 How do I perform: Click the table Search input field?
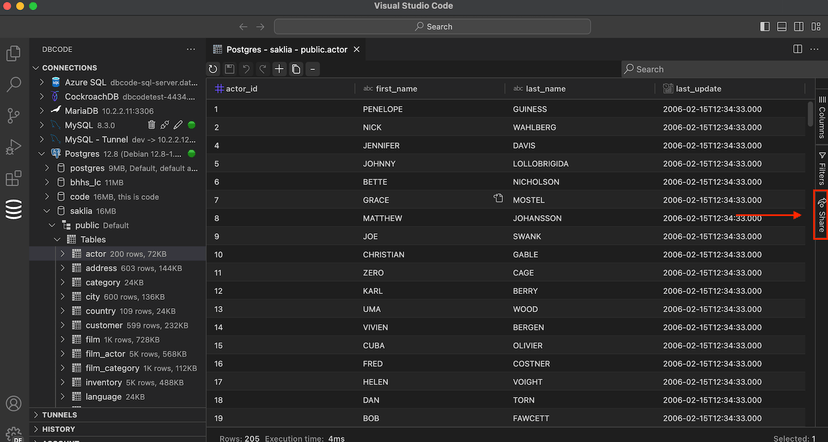coord(725,69)
